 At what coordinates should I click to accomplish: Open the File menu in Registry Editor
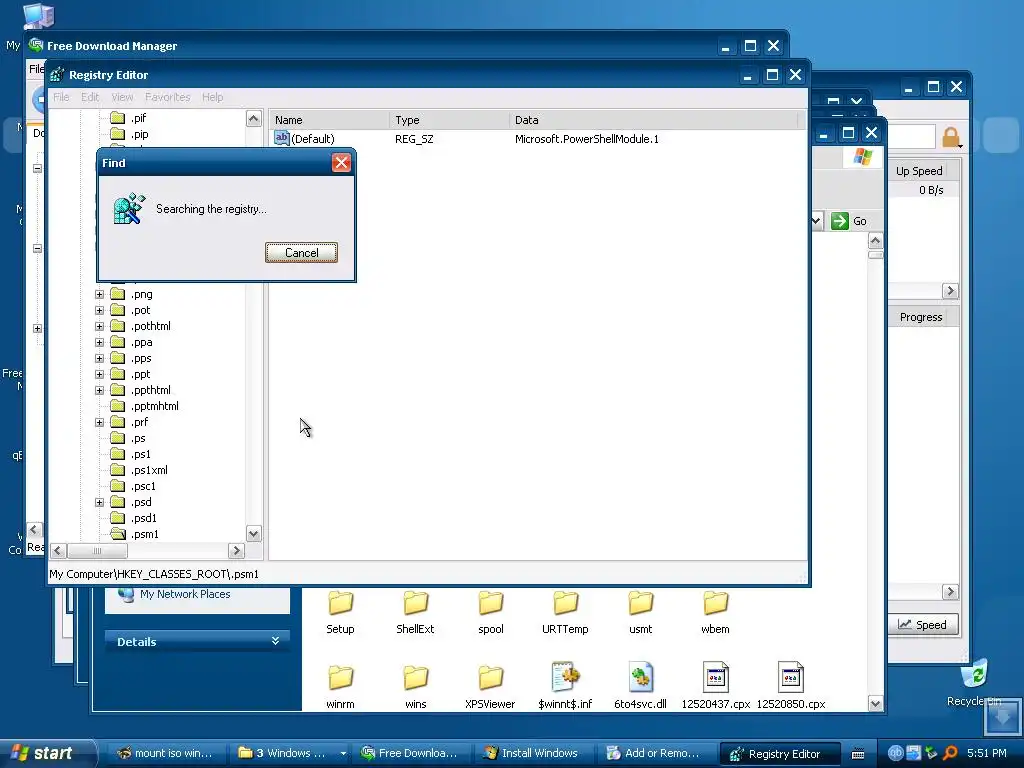click(x=61, y=97)
